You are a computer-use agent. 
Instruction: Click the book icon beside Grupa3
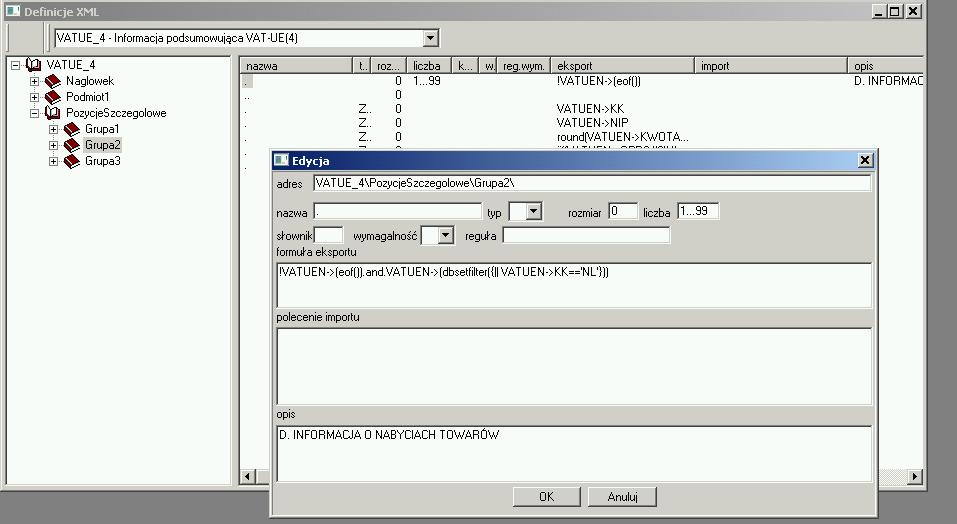click(72, 161)
